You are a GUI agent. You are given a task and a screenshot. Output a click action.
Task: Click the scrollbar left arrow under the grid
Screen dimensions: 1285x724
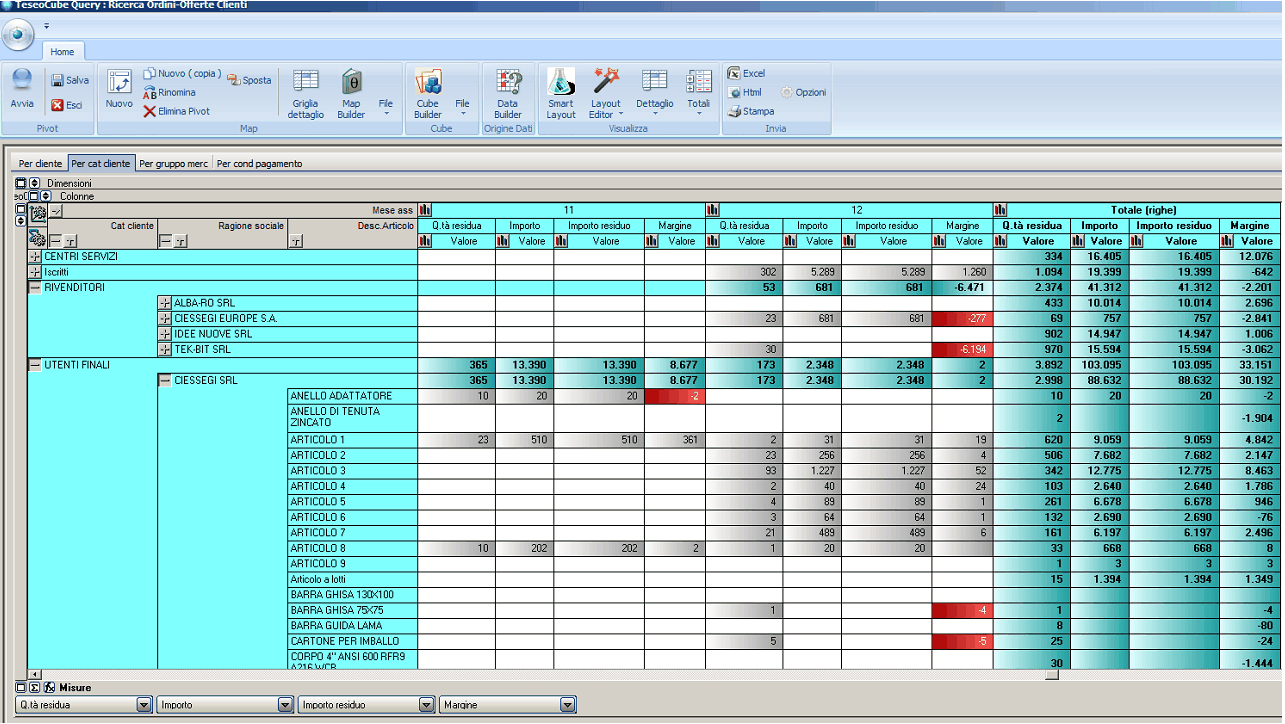tap(35, 674)
